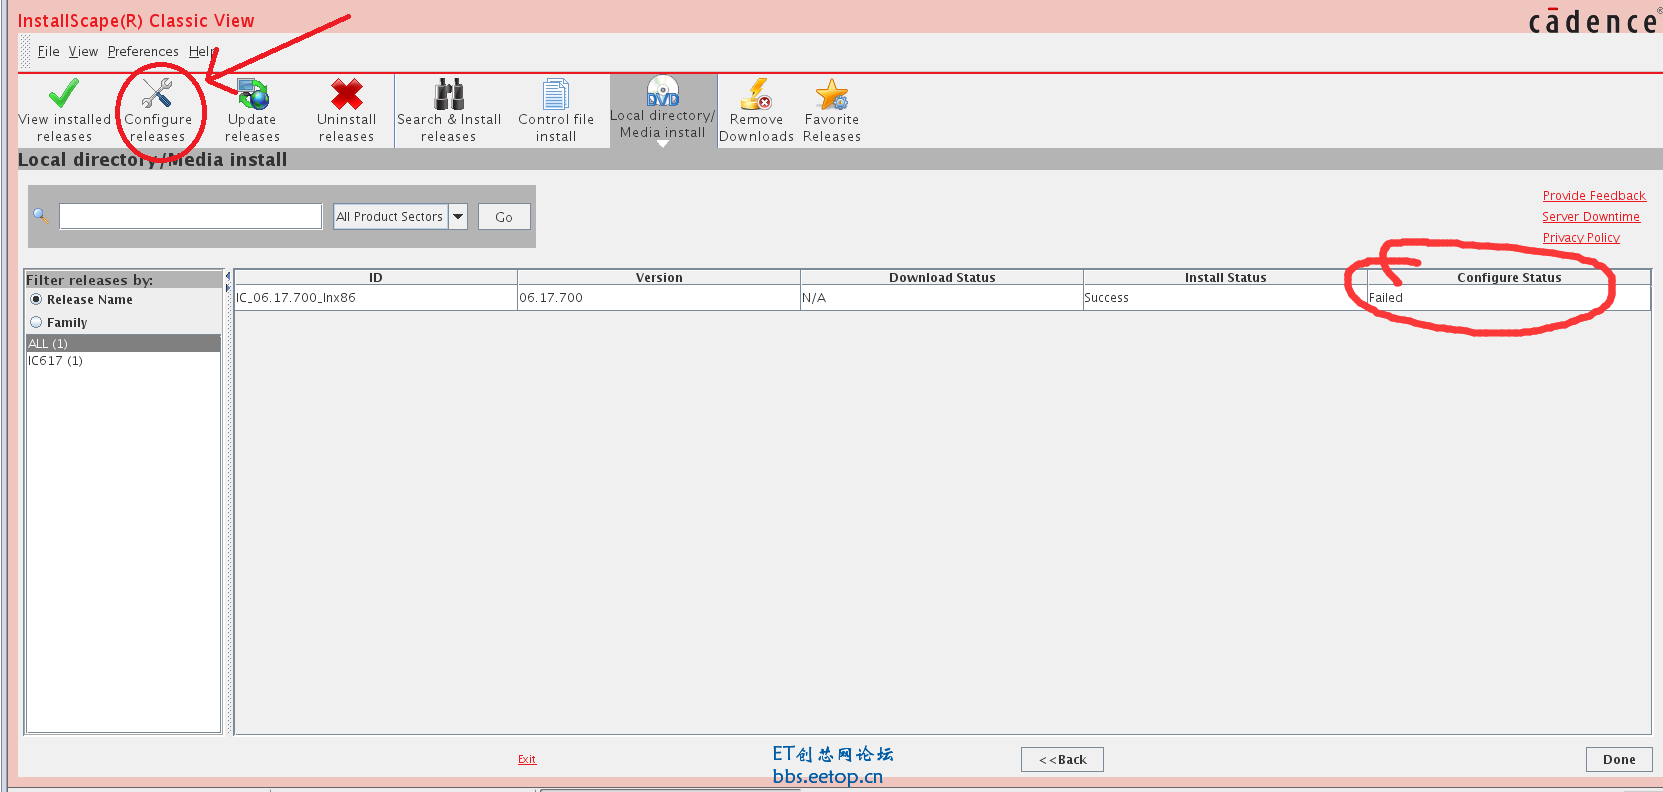Screen dimensions: 1663x792
Task: Select IC617 (1) filter list item
Action: click(123, 361)
